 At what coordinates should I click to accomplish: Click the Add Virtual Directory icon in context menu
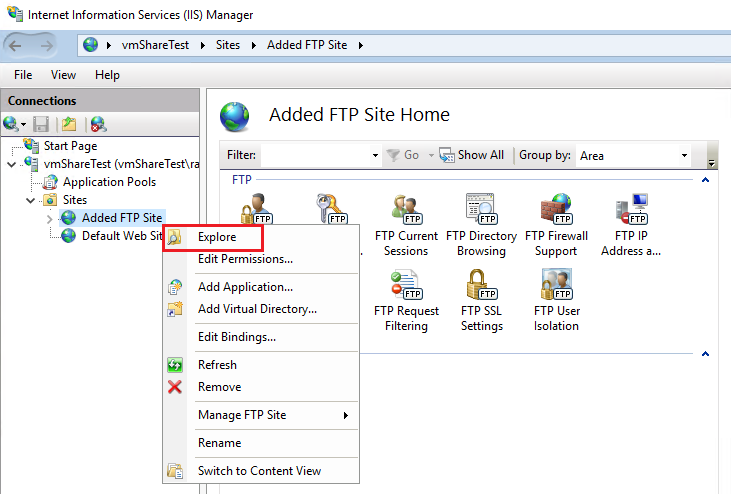(x=175, y=309)
